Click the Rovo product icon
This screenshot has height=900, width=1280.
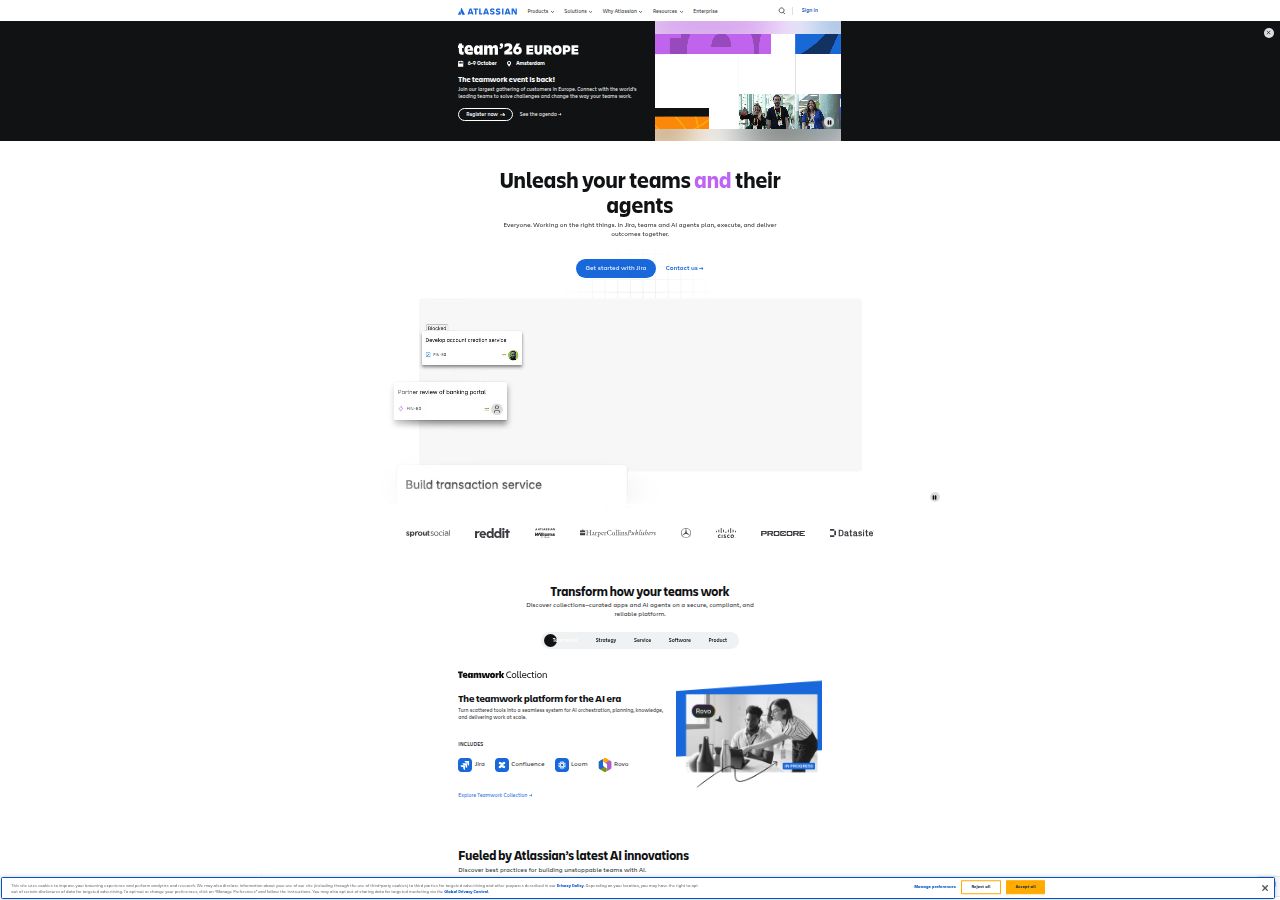pos(605,765)
